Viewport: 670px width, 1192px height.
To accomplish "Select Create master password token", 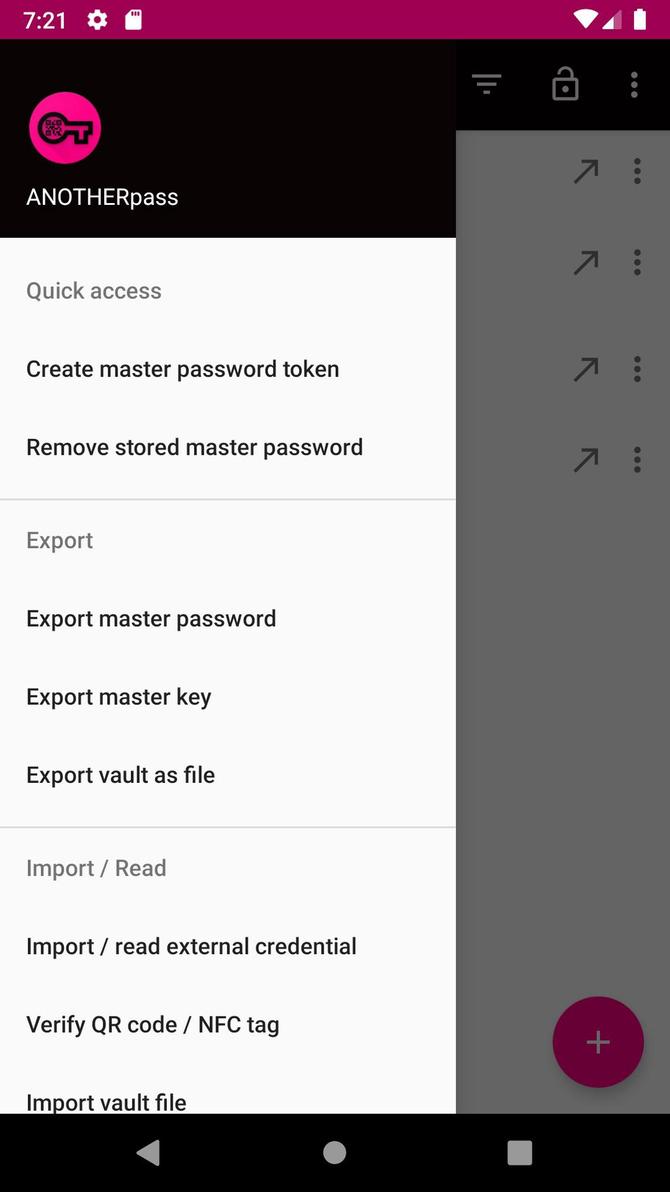I will (x=181, y=369).
